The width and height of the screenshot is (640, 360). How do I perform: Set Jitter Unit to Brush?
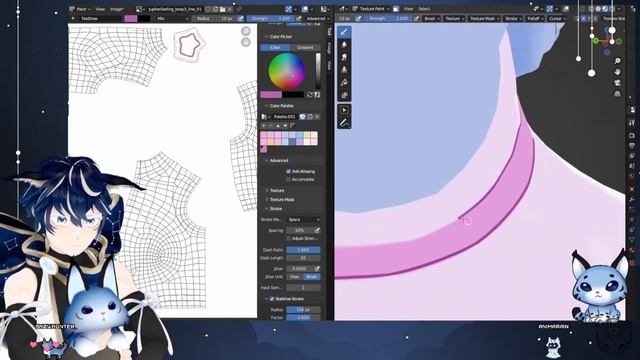click(312, 277)
